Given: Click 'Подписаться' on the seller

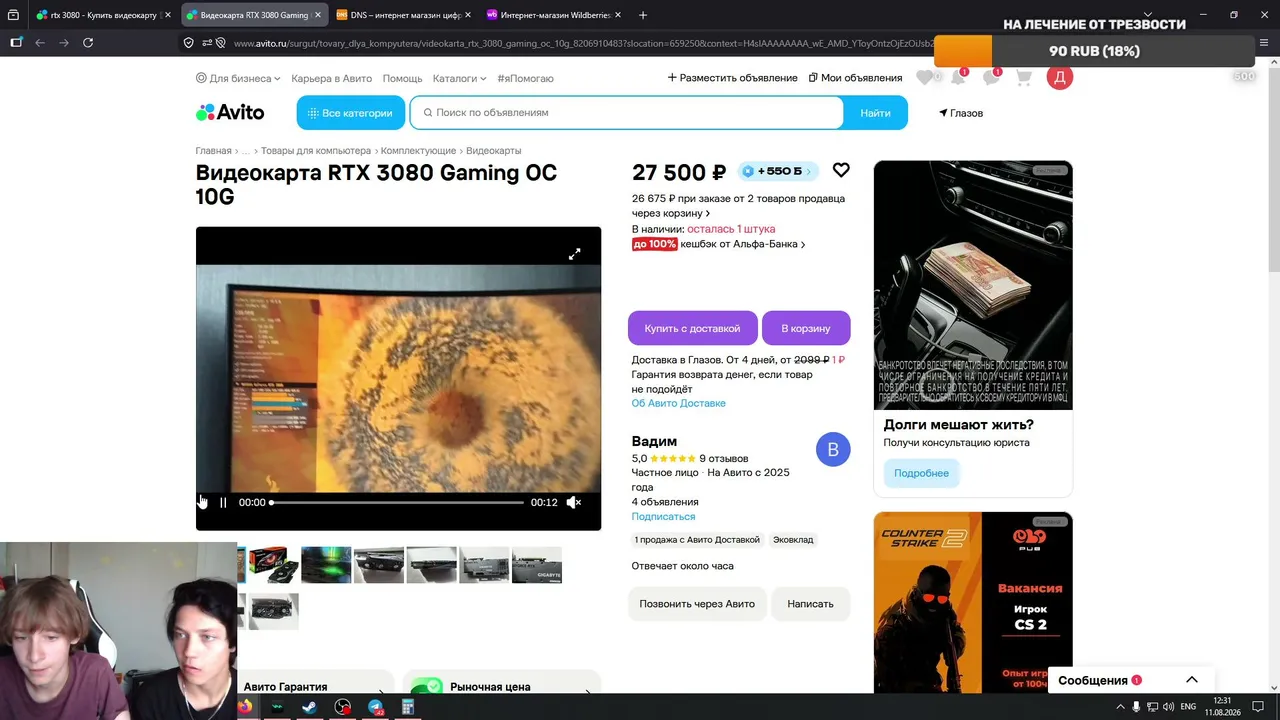Looking at the screenshot, I should 663,517.
